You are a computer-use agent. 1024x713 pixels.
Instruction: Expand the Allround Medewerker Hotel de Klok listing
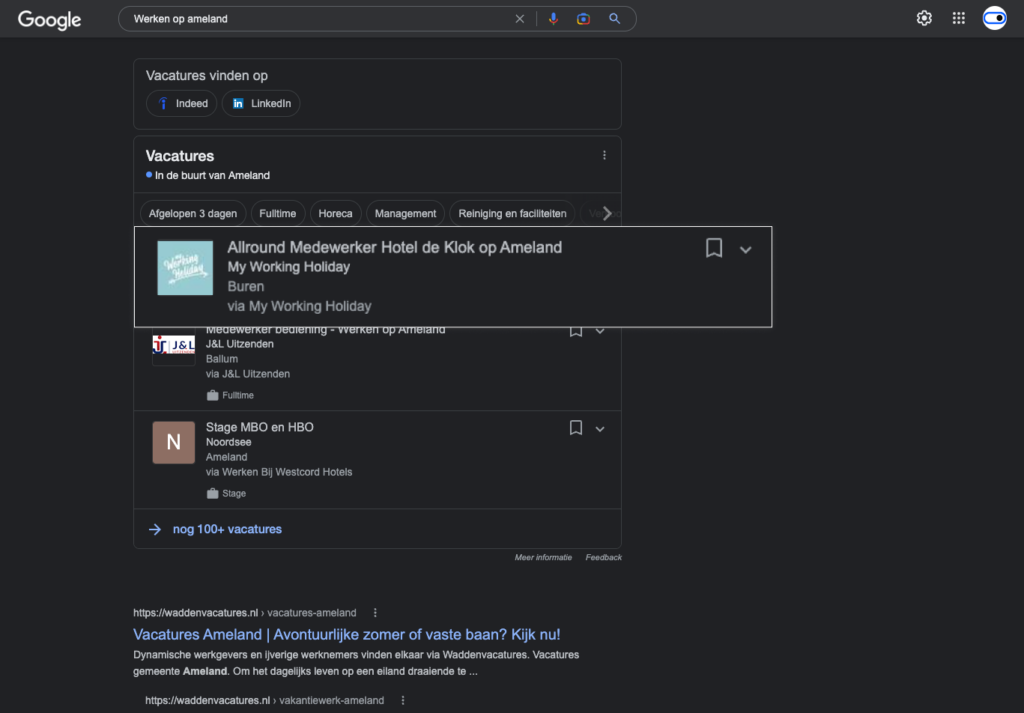click(745, 249)
